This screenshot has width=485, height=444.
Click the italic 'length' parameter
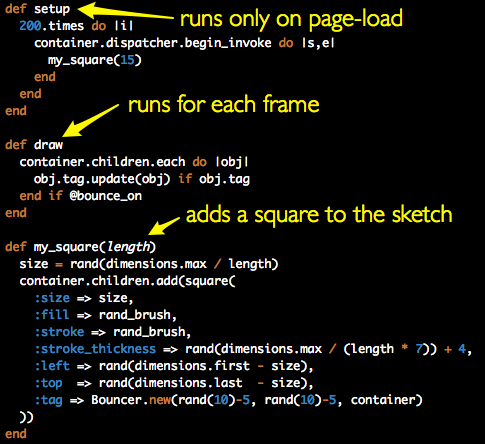128,247
